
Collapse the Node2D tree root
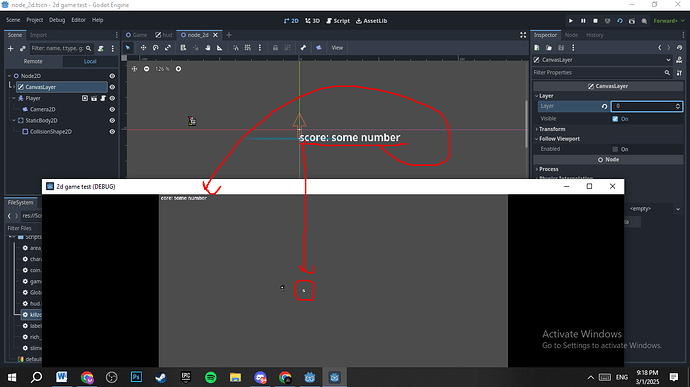click(x=9, y=76)
